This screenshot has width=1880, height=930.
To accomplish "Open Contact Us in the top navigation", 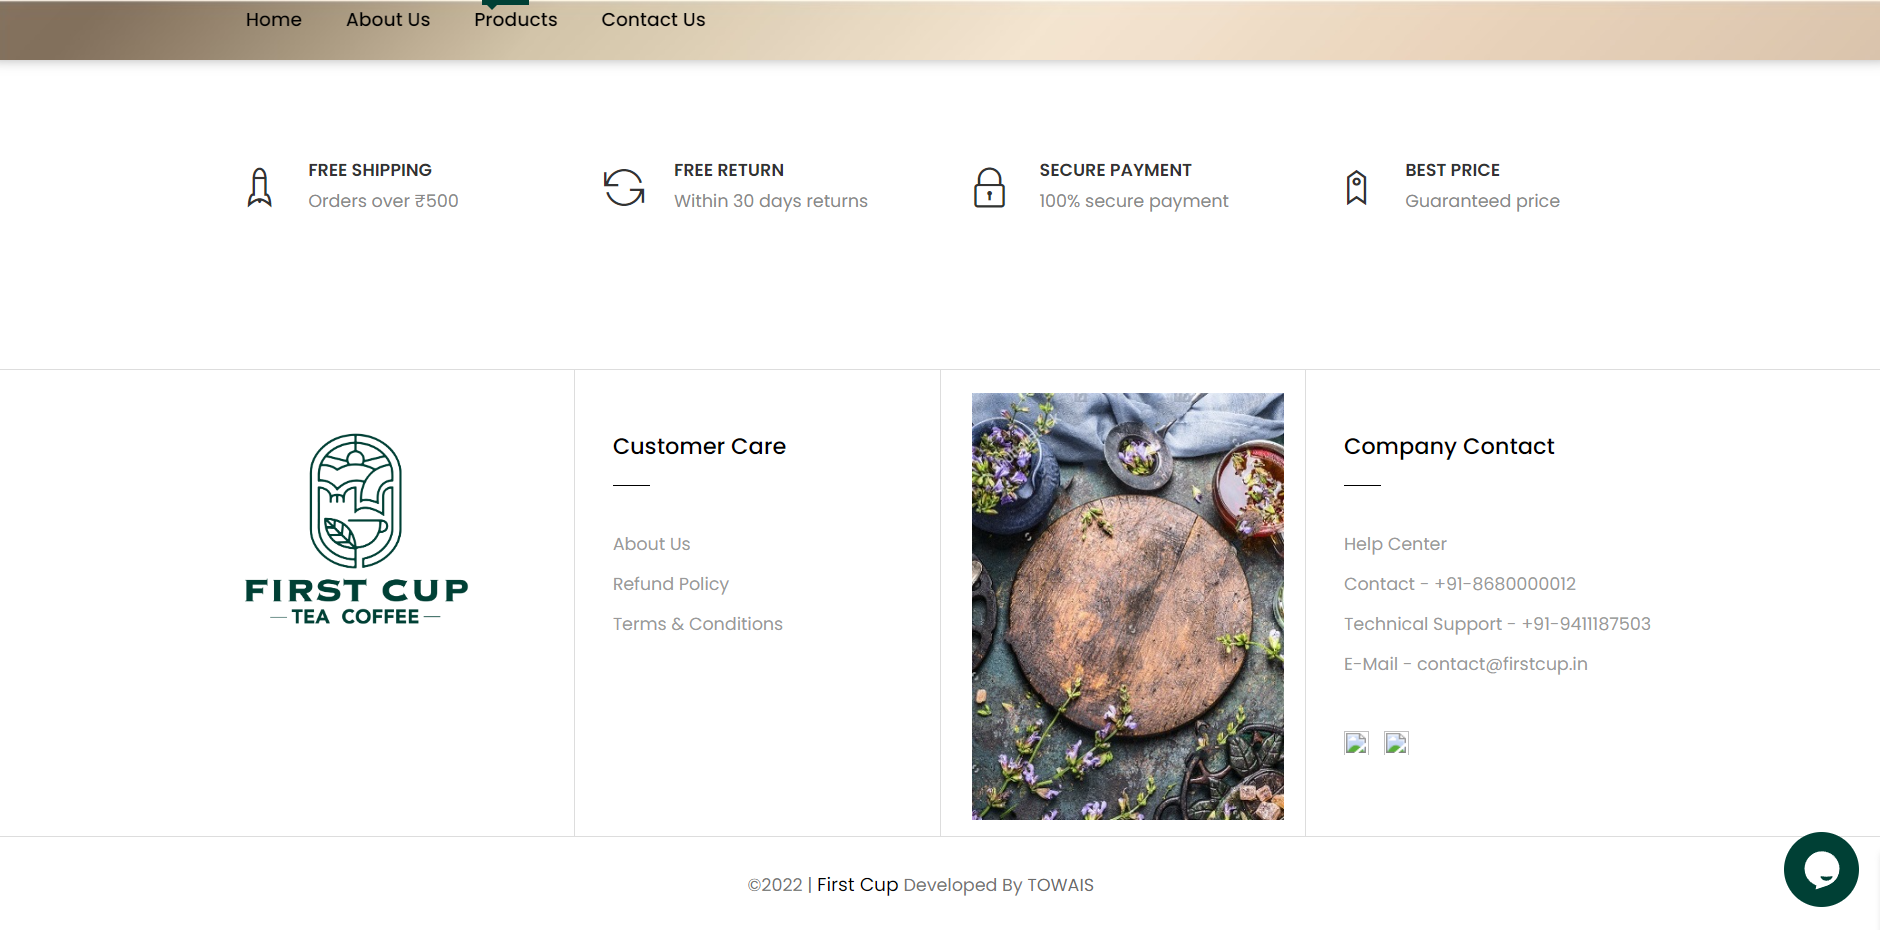I will click(x=653, y=20).
